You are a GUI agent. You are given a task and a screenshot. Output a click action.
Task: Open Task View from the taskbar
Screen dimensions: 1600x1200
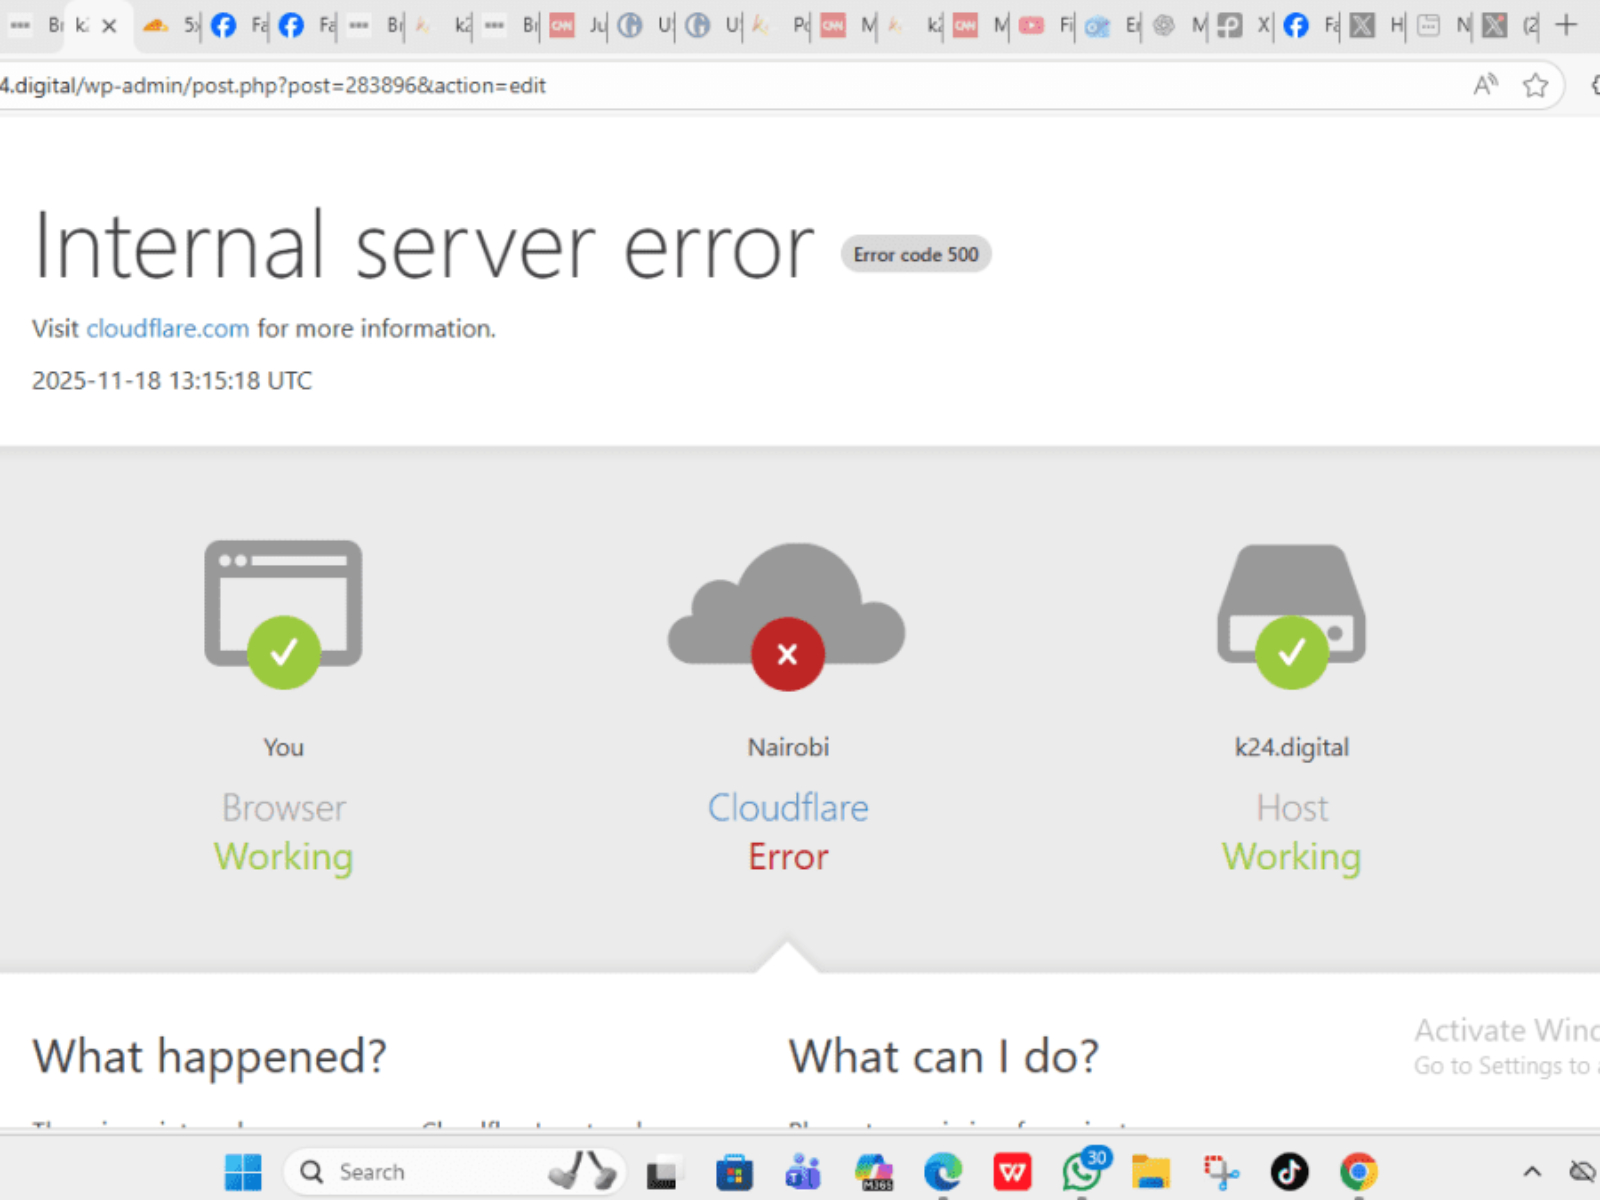pos(661,1172)
